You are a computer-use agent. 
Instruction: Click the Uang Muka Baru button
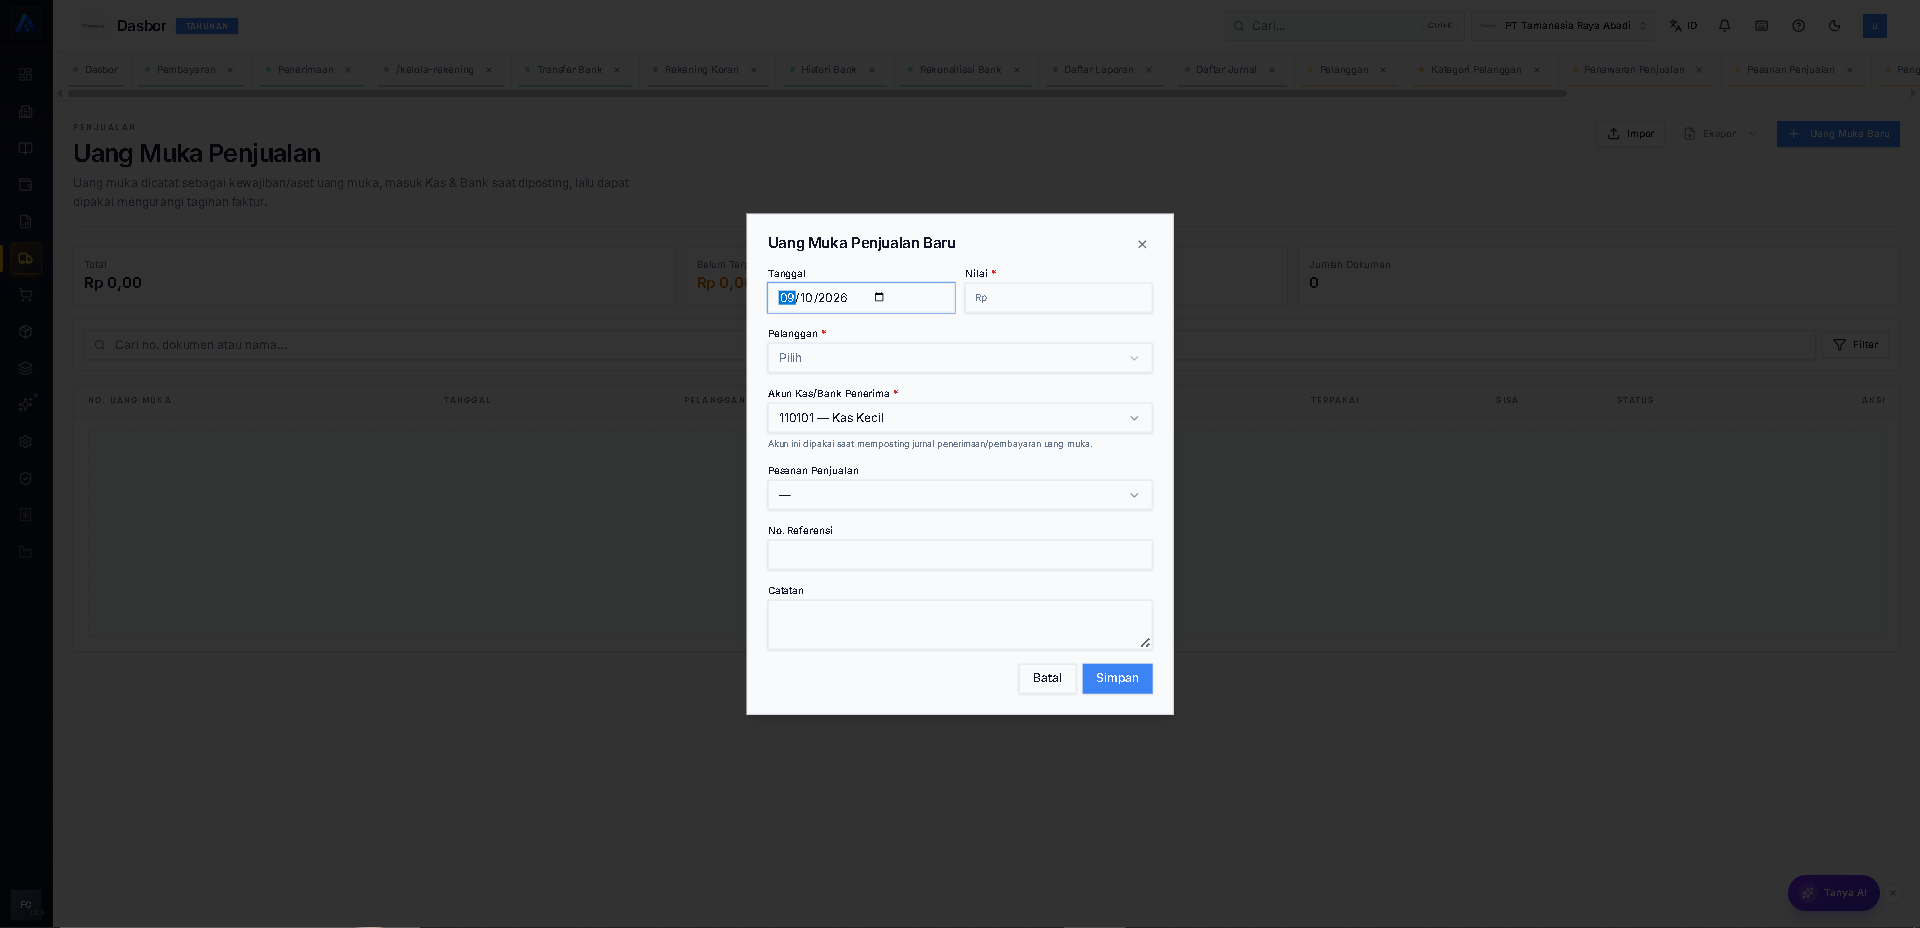1838,134
